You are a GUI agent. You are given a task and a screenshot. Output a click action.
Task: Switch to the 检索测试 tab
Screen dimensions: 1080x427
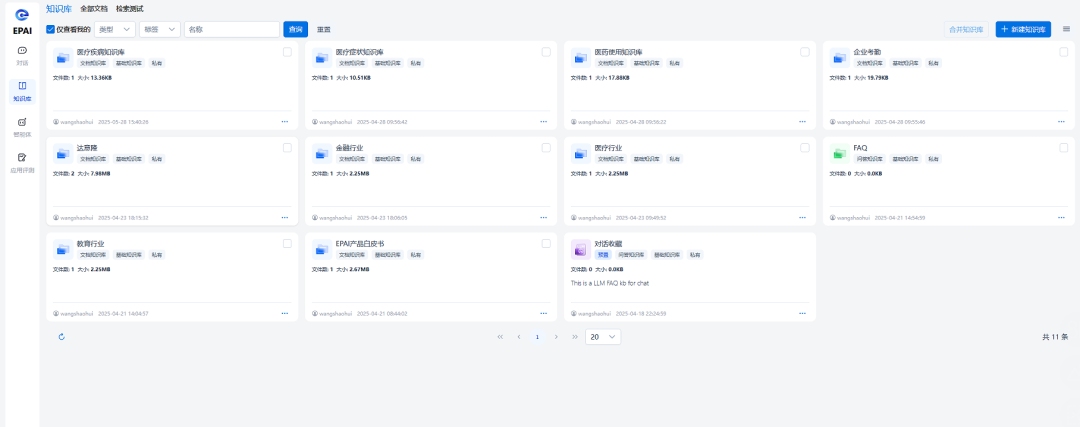129,9
